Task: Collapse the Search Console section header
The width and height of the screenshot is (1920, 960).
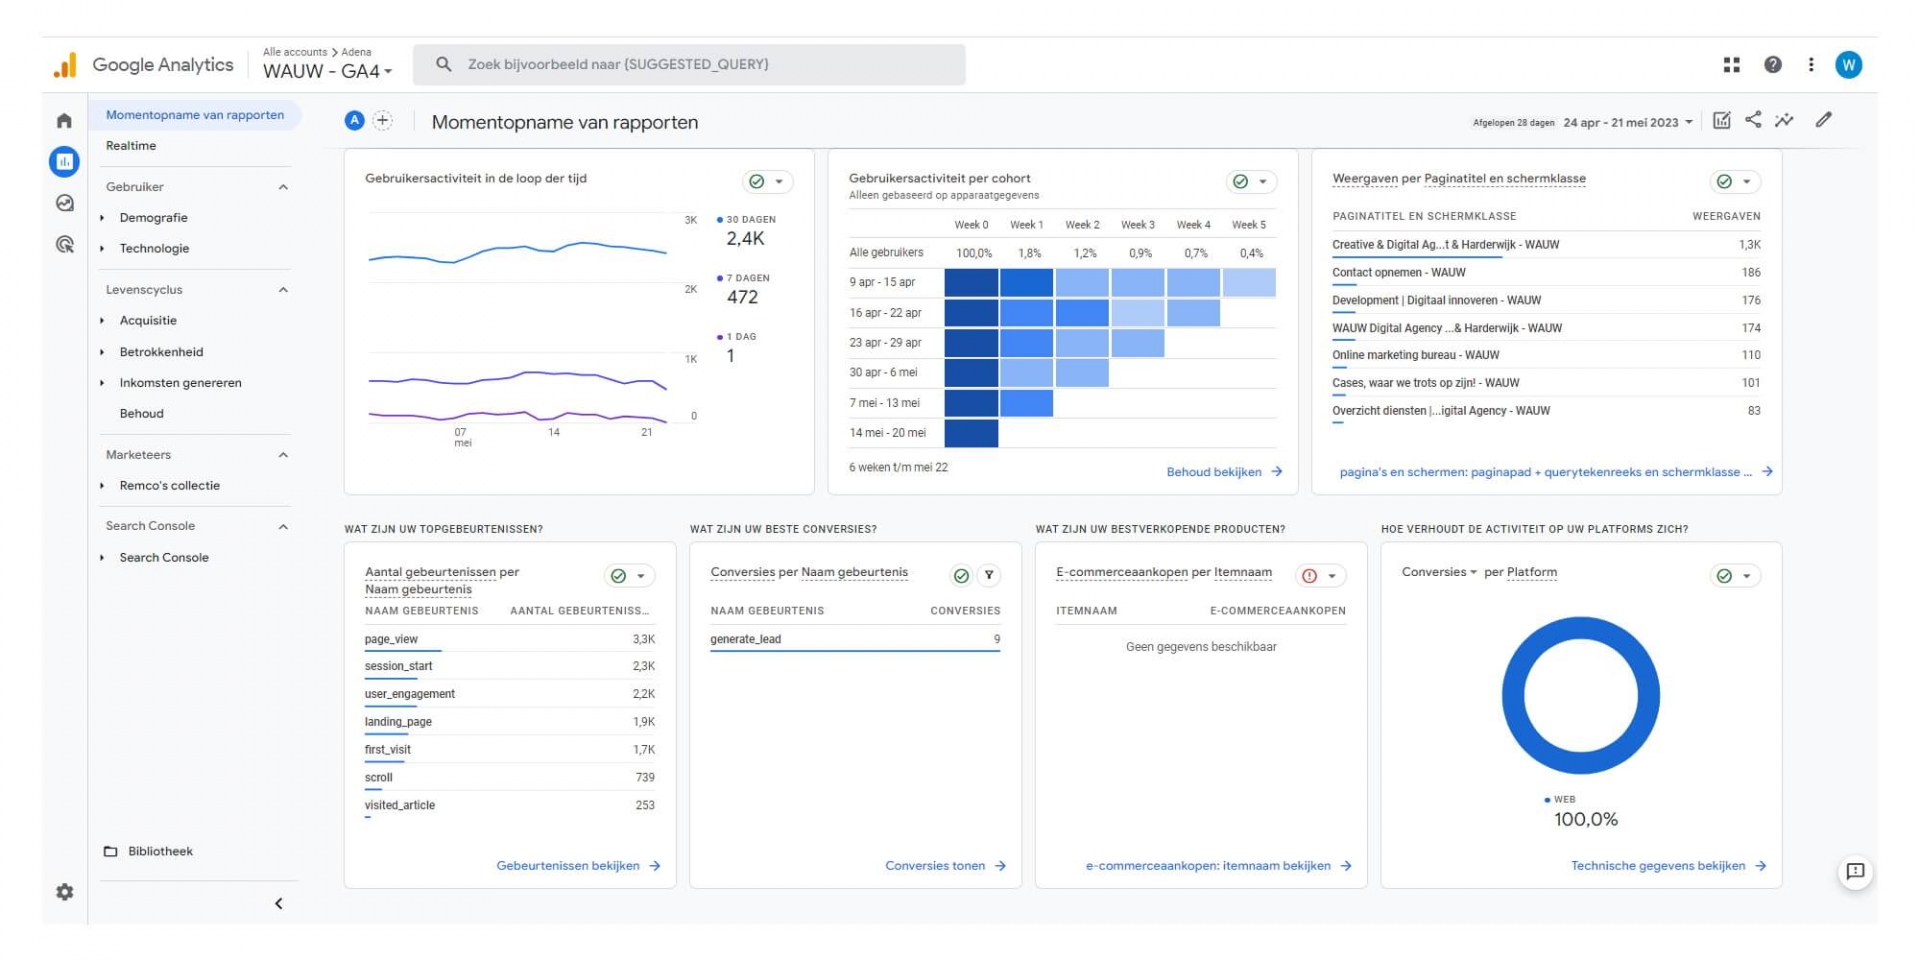Action: click(x=283, y=527)
